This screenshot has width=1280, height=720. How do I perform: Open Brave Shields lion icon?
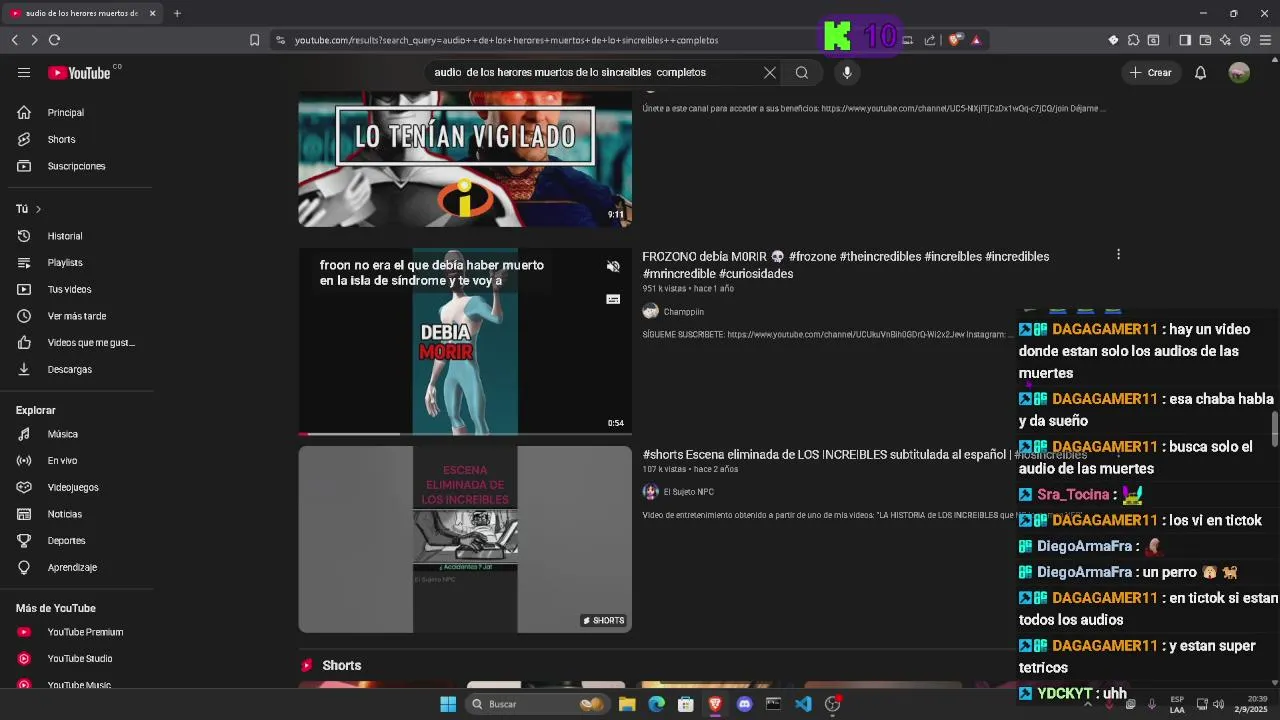pyautogui.click(x=955, y=40)
